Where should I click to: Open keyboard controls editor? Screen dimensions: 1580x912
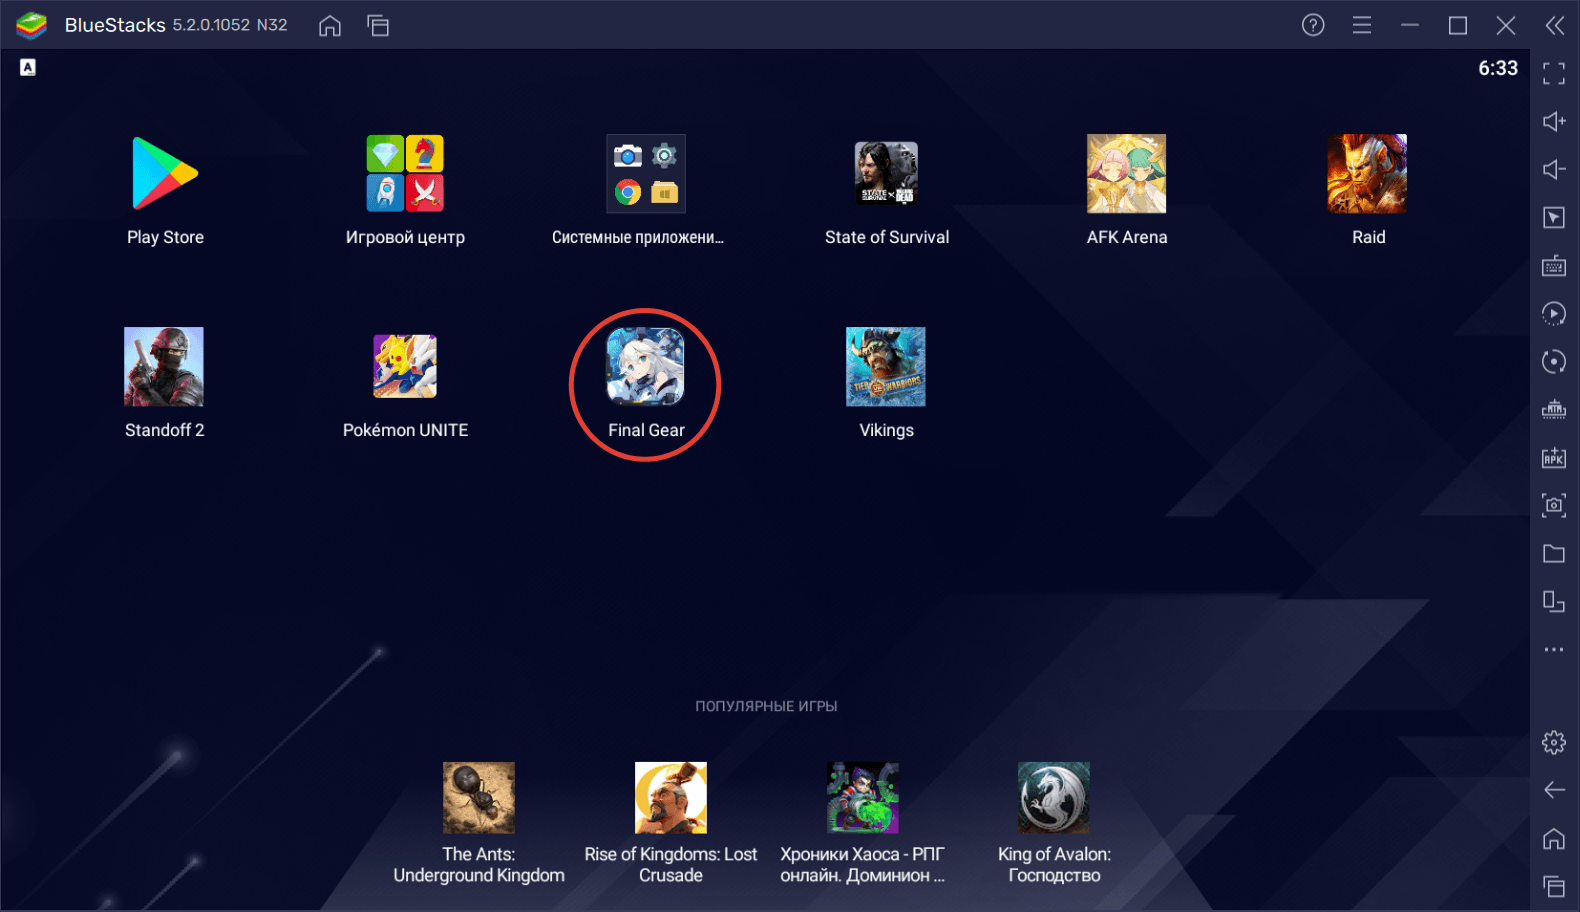tap(1554, 265)
